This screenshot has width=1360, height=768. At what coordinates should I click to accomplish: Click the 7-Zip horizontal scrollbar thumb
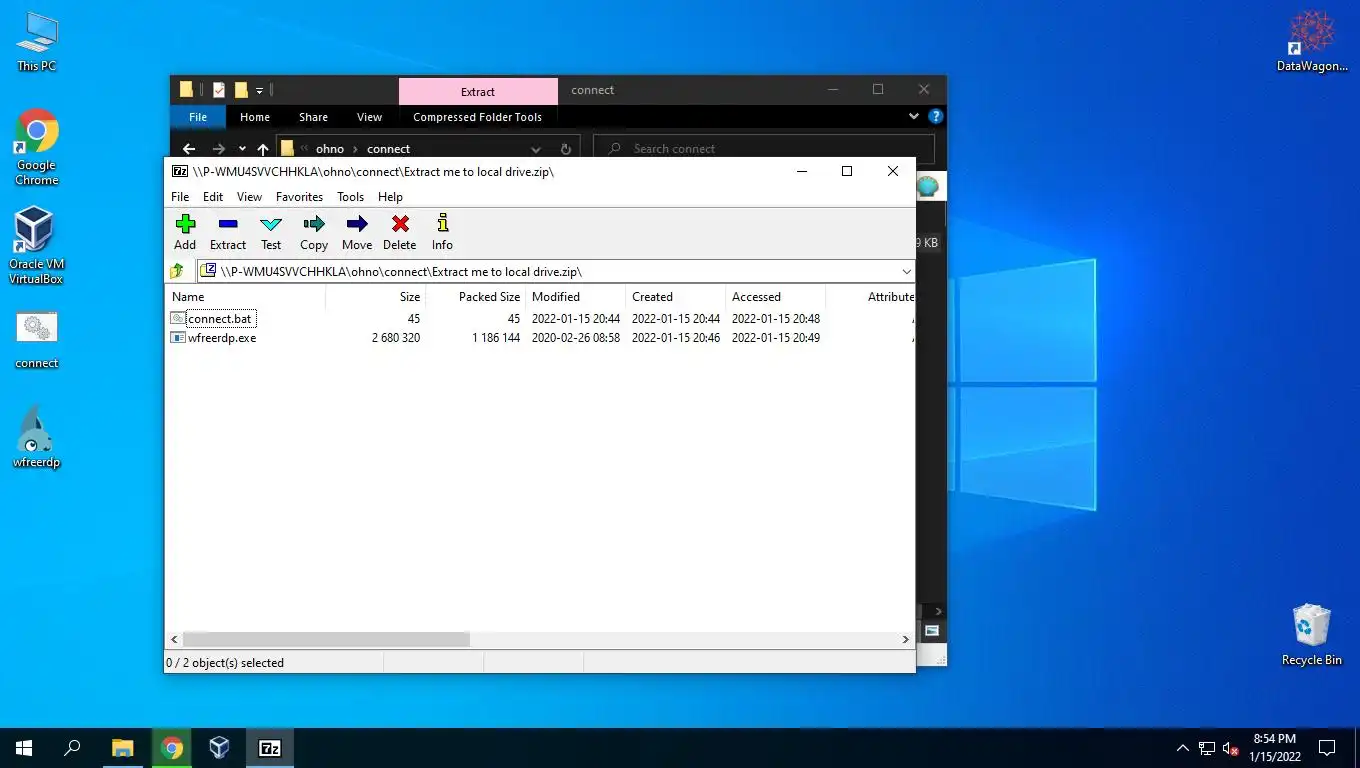(326, 639)
